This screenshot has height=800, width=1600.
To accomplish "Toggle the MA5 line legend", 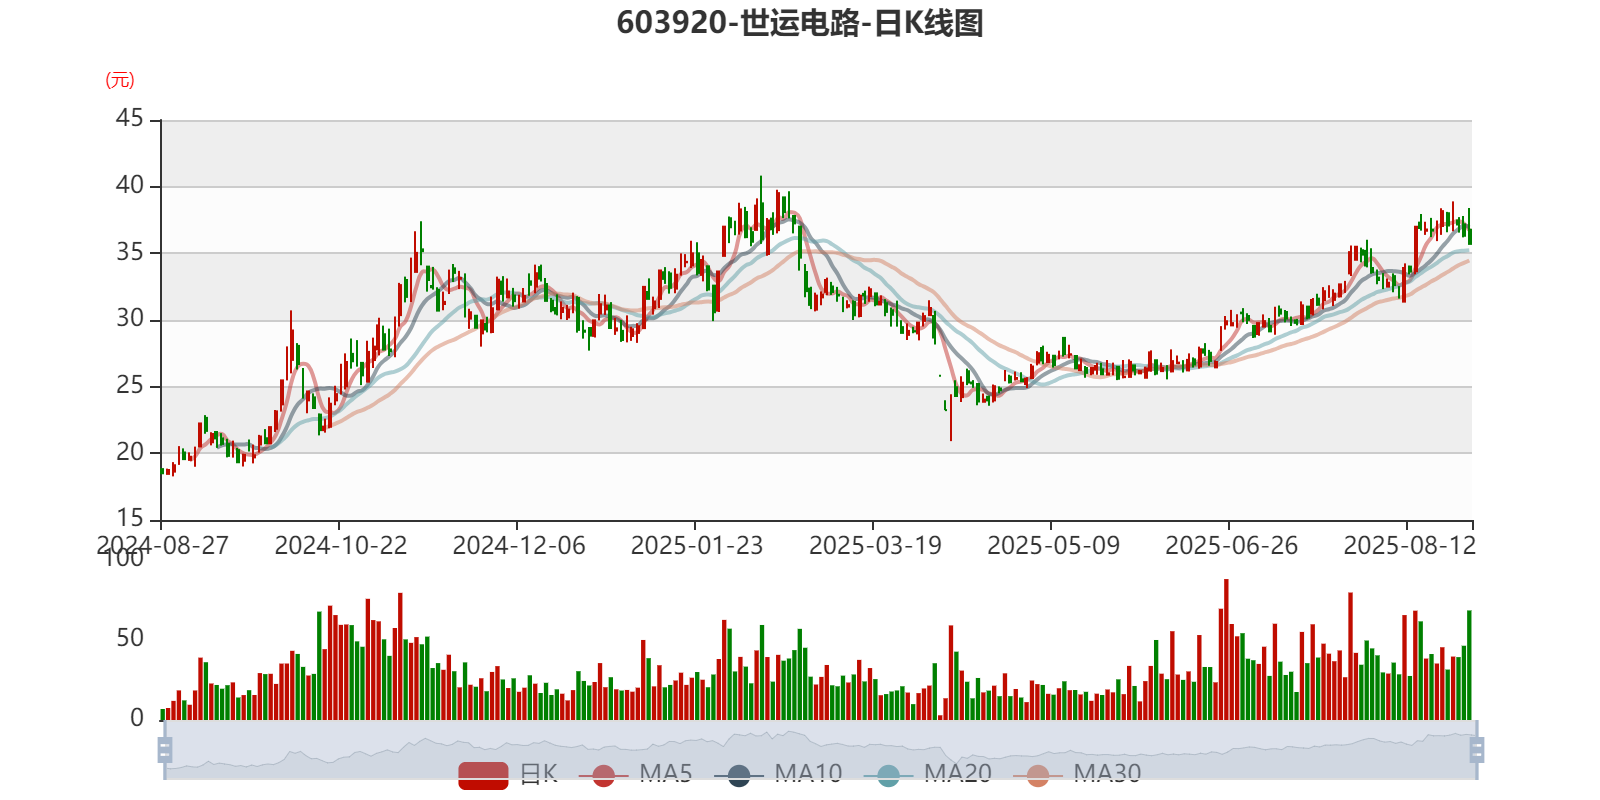I will click(635, 775).
